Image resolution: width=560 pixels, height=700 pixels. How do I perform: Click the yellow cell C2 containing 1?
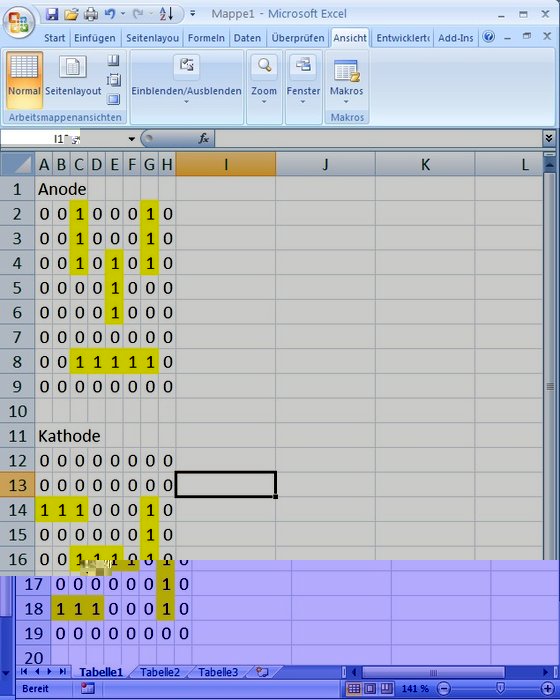79,214
